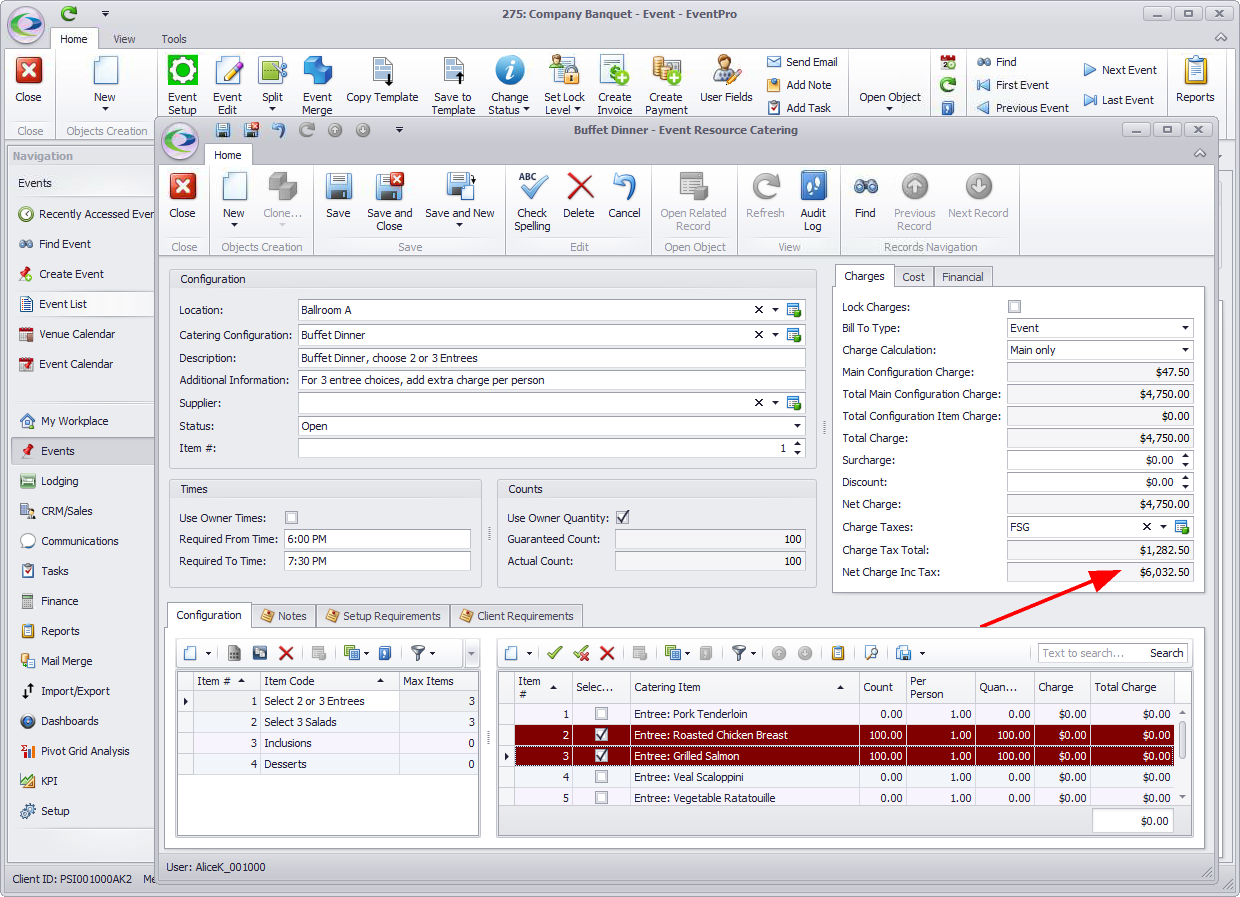Click the Description field
Screen dimensions: 1240x897
tap(551, 358)
